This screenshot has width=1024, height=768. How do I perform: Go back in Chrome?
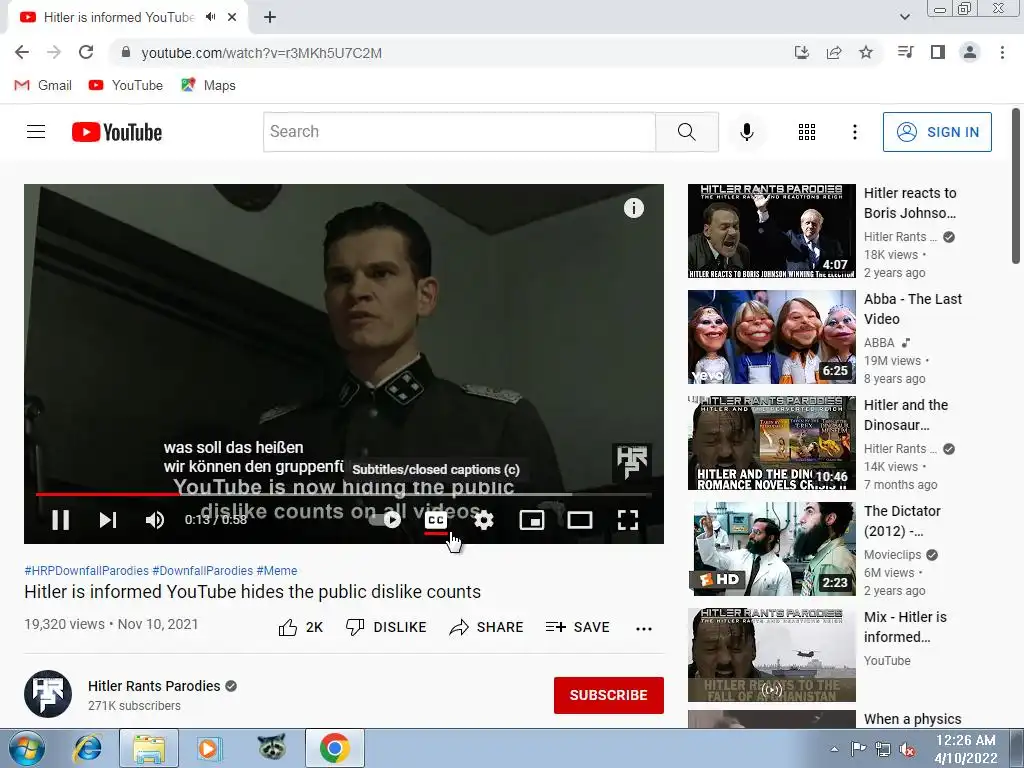[22, 52]
